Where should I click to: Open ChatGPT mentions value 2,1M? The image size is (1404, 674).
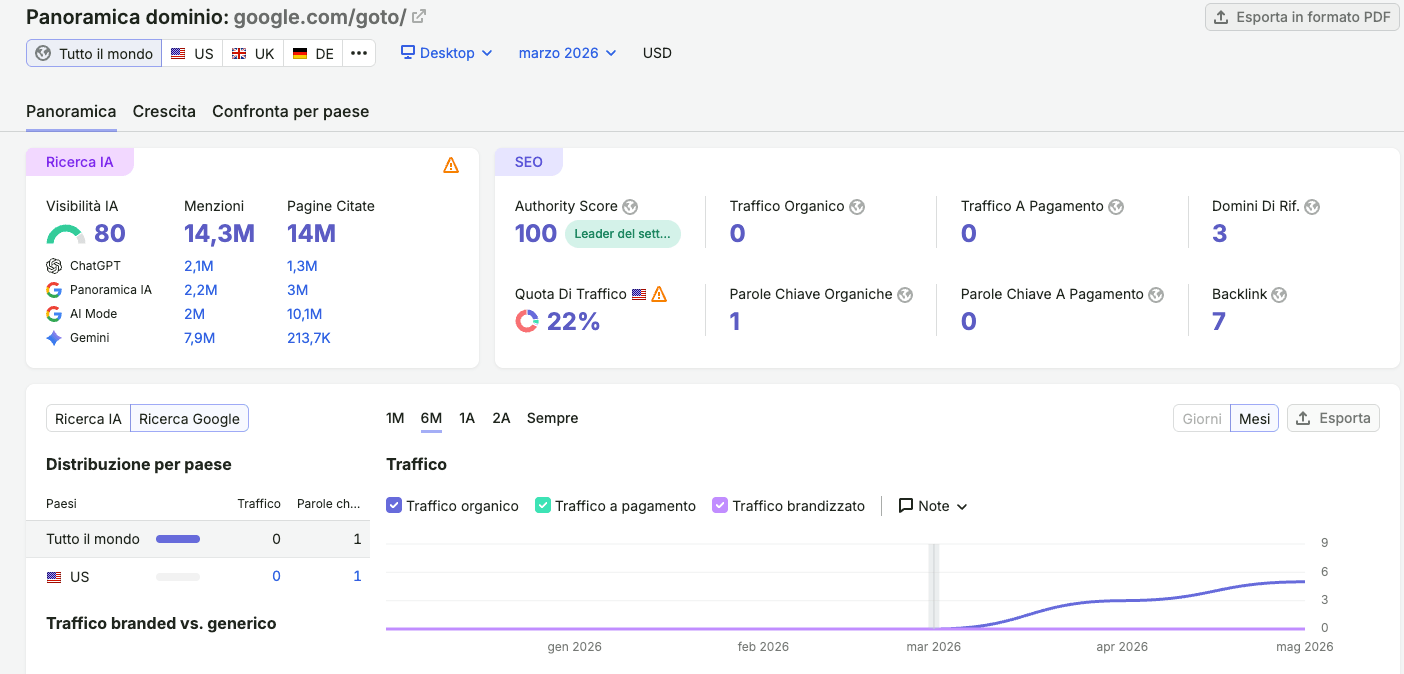point(198,266)
